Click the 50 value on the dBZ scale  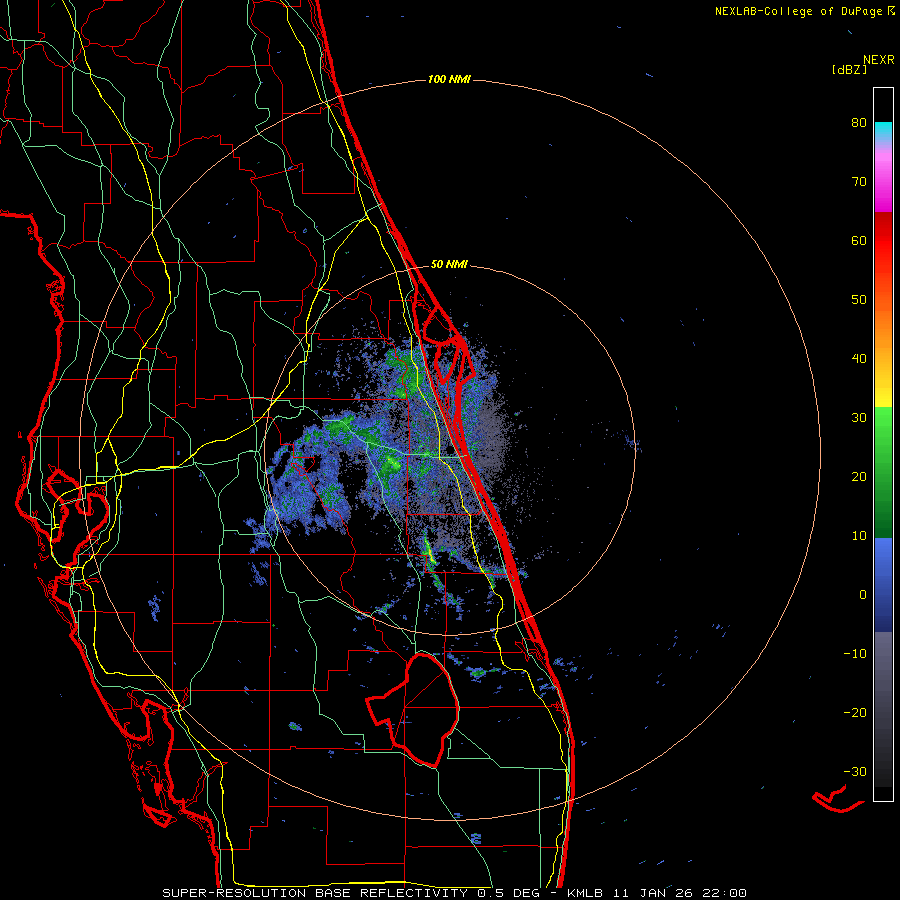click(859, 300)
